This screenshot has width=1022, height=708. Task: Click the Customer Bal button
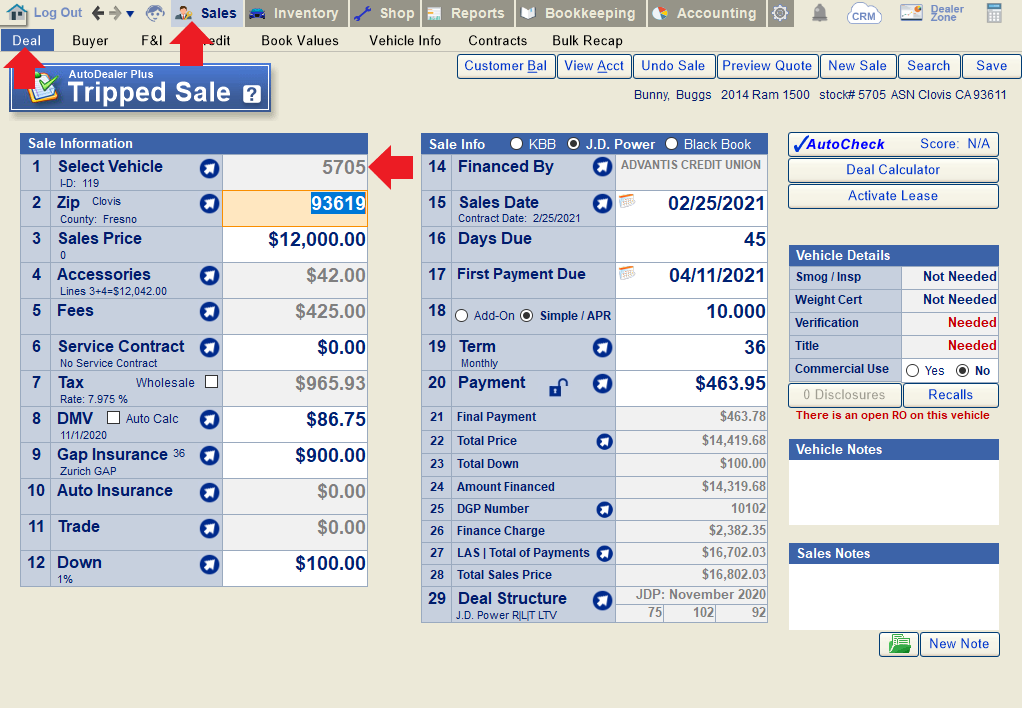506,66
